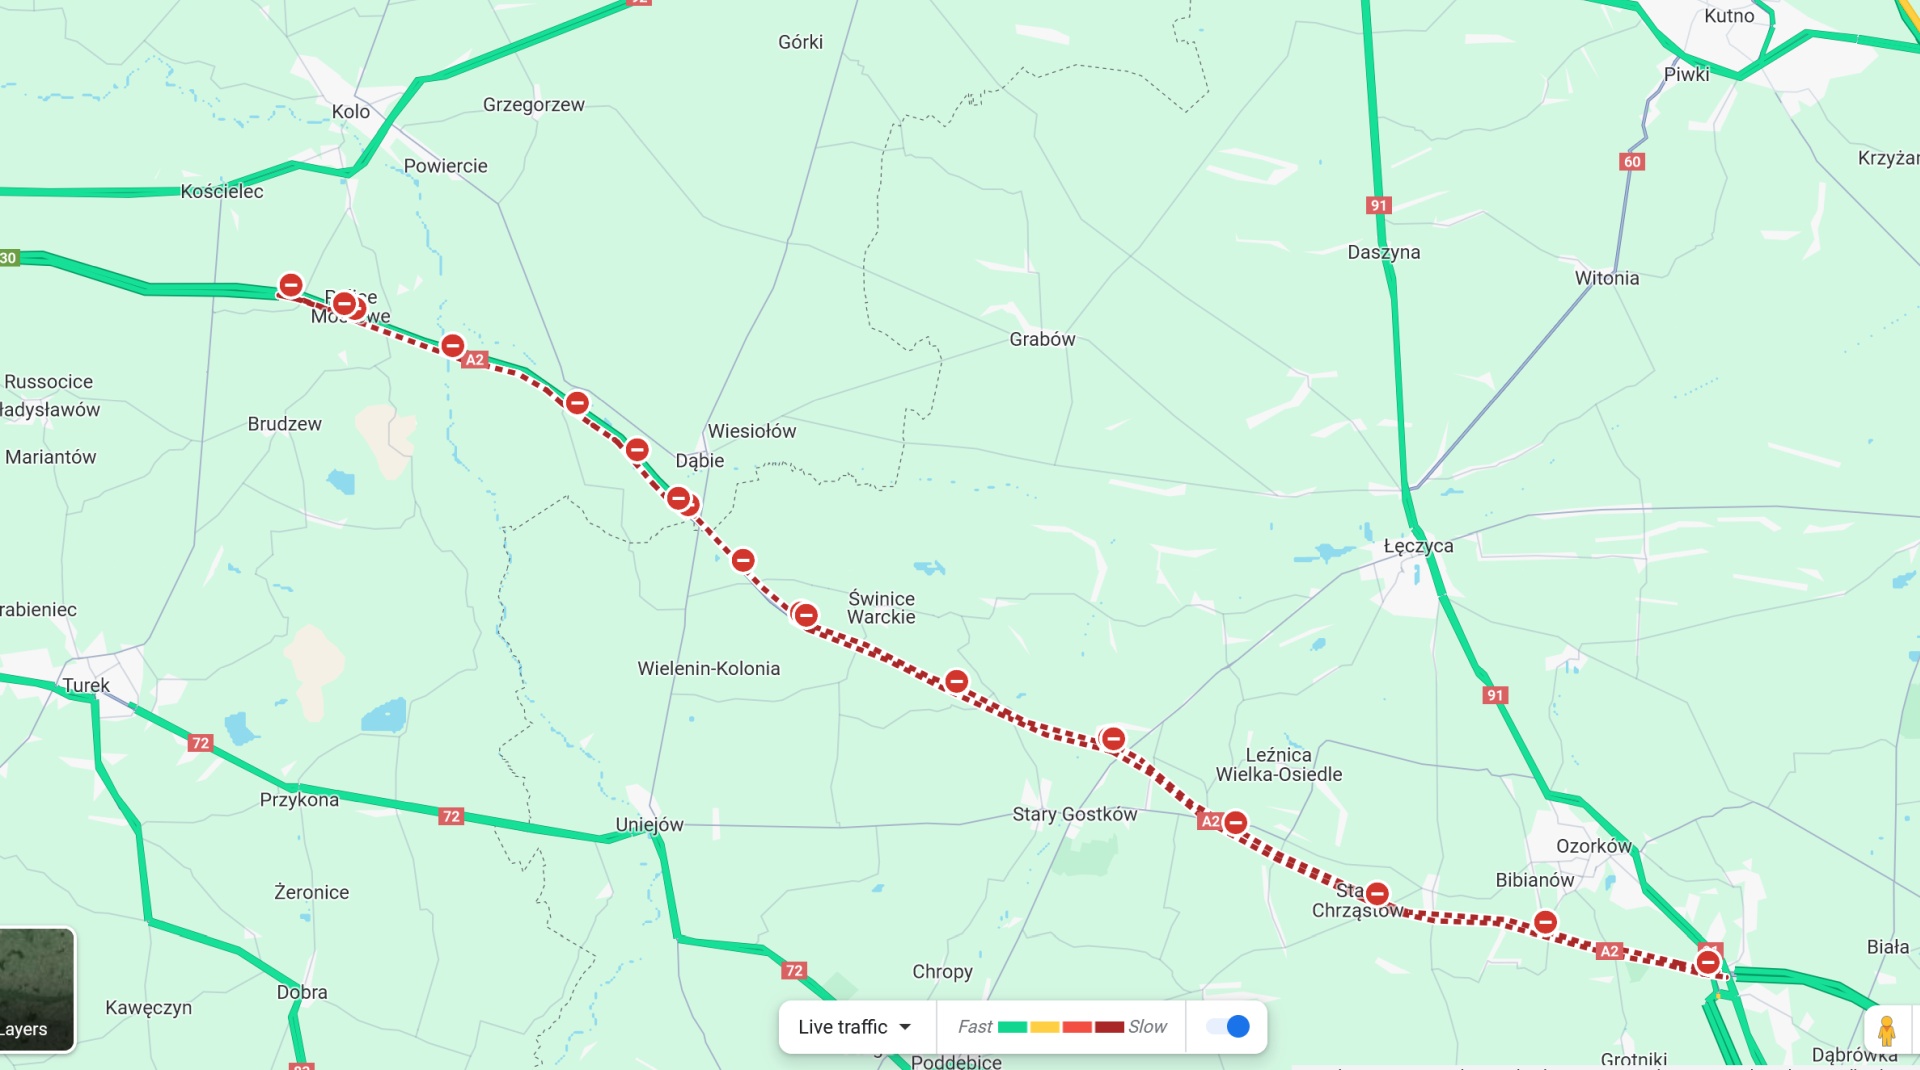Click the Turek town label

(86, 685)
